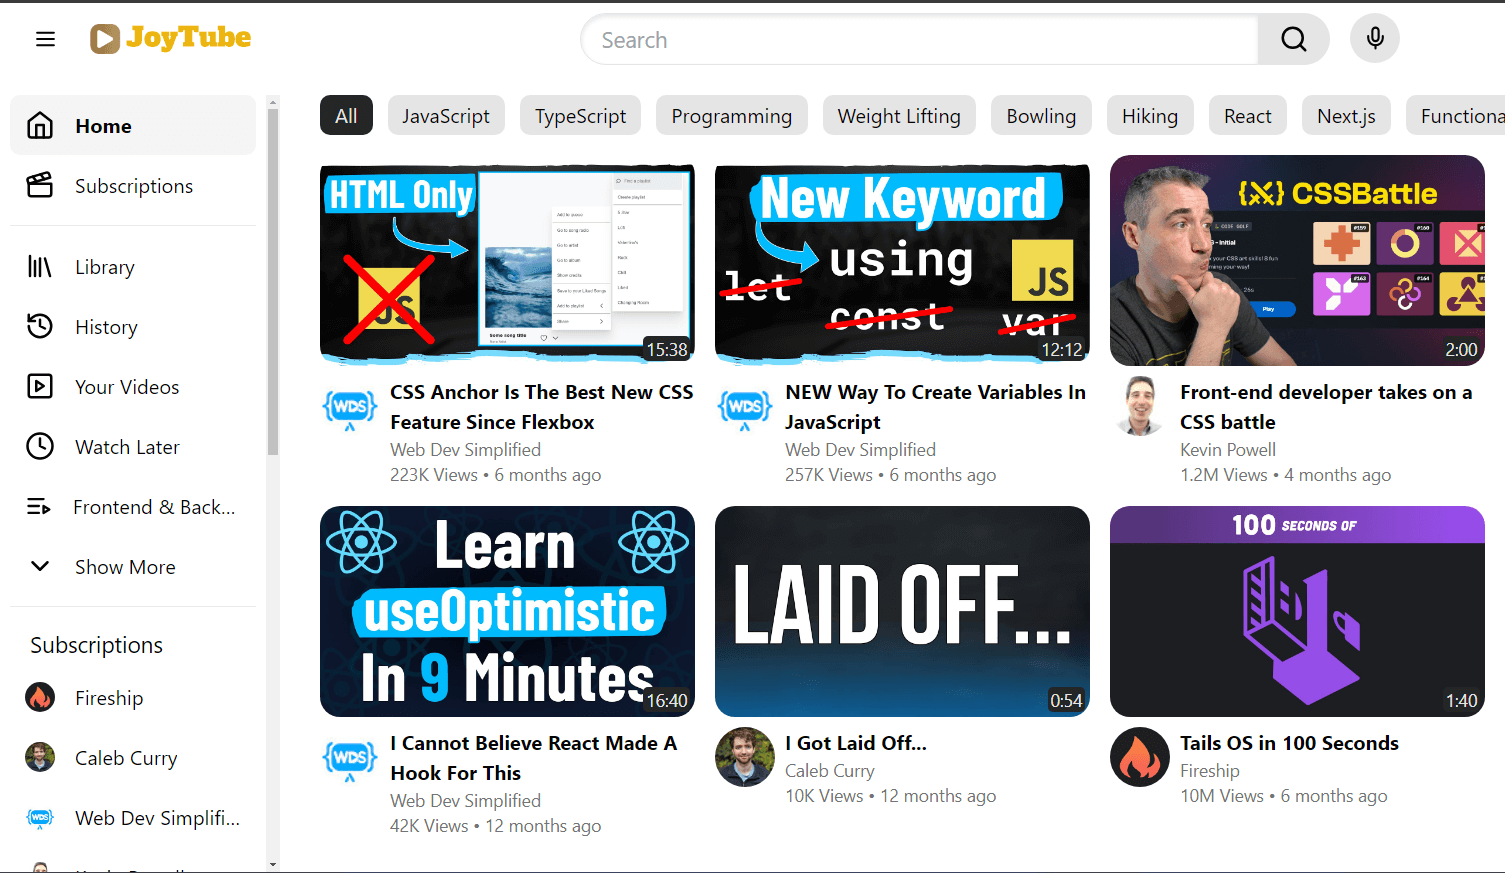Screen dimensions: 1505x873
Task: Click the Library books icon
Action: point(40,267)
